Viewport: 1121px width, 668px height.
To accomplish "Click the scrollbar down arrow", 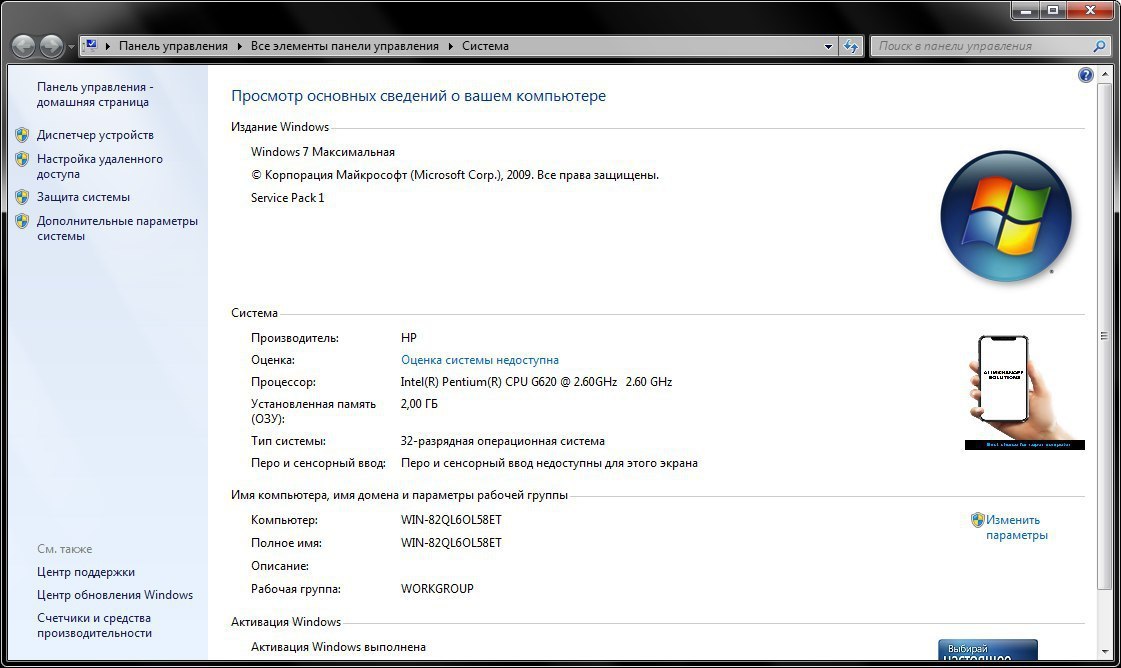I will click(1105, 652).
